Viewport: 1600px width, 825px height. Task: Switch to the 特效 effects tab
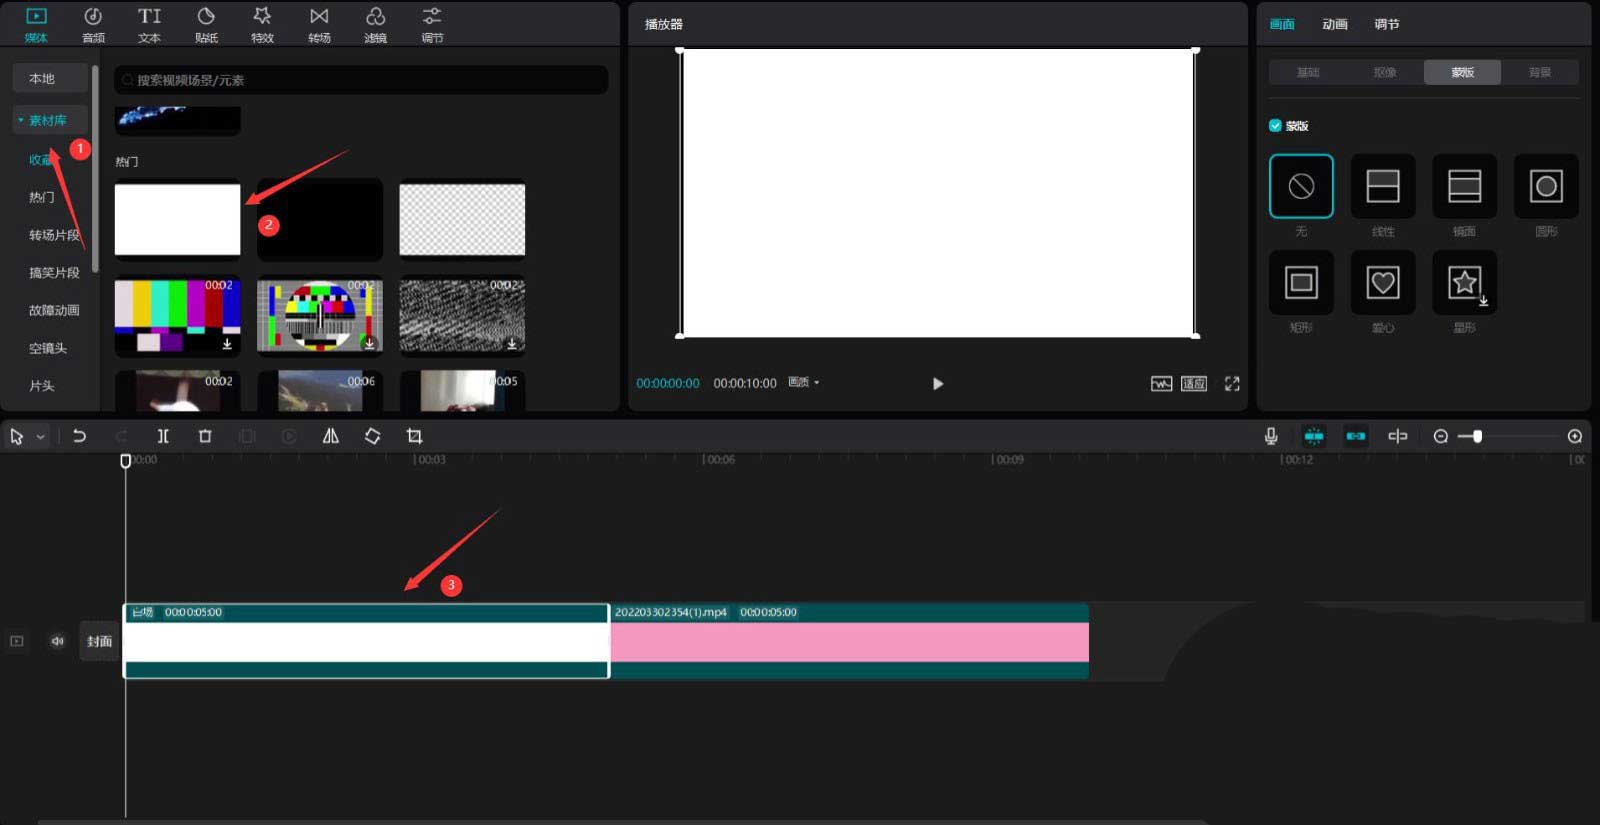262,25
